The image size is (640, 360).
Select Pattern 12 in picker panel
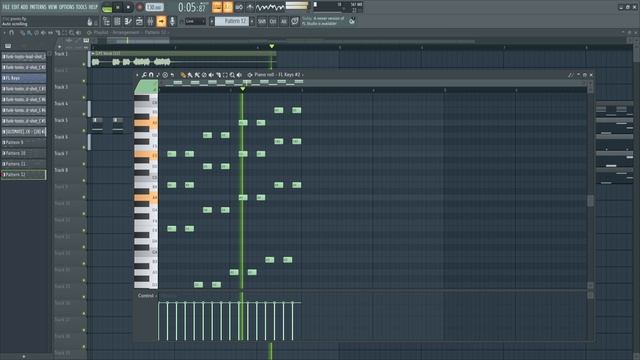(x=24, y=175)
